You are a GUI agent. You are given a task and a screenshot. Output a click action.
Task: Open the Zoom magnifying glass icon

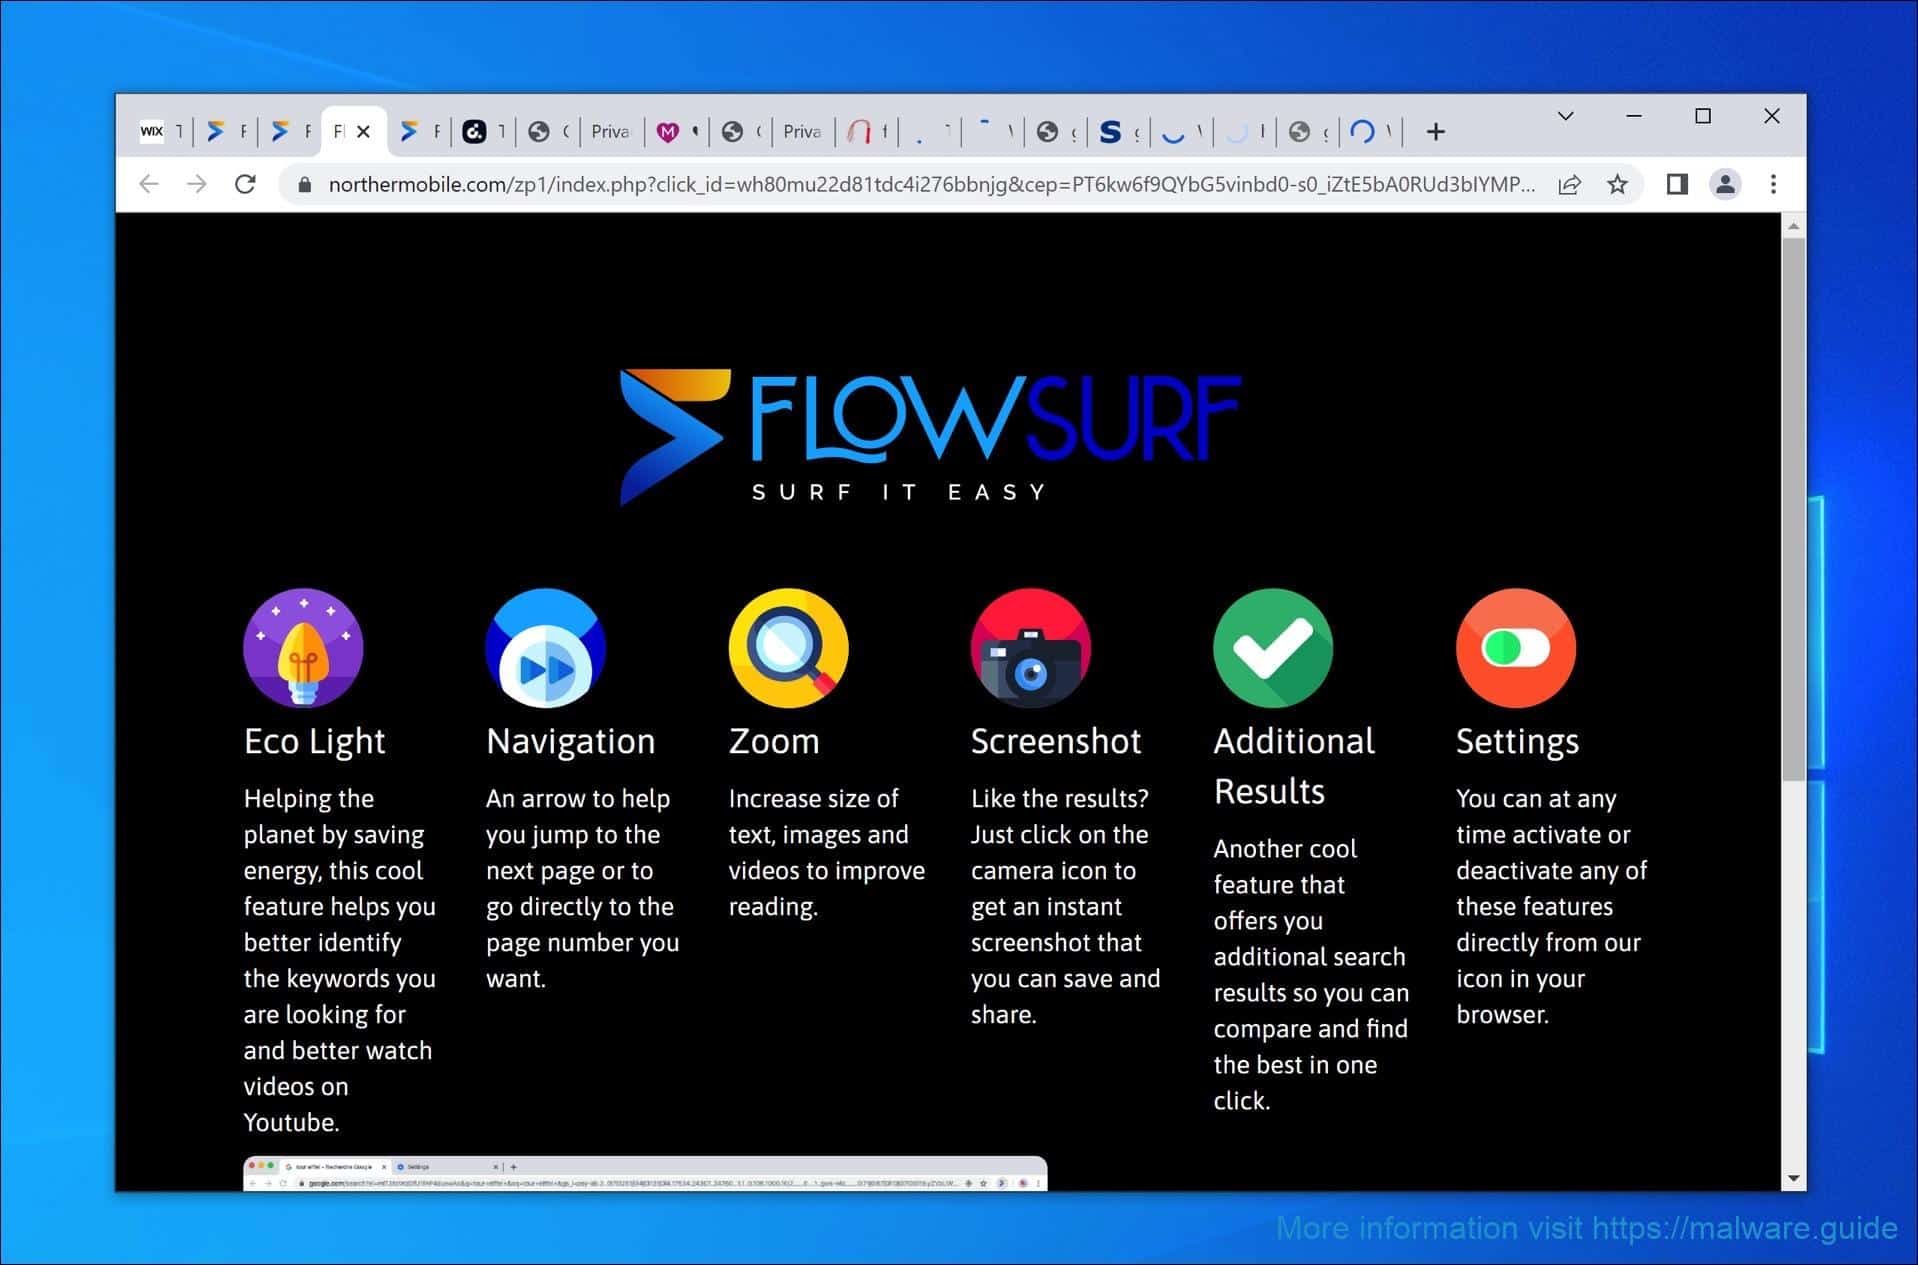point(788,647)
